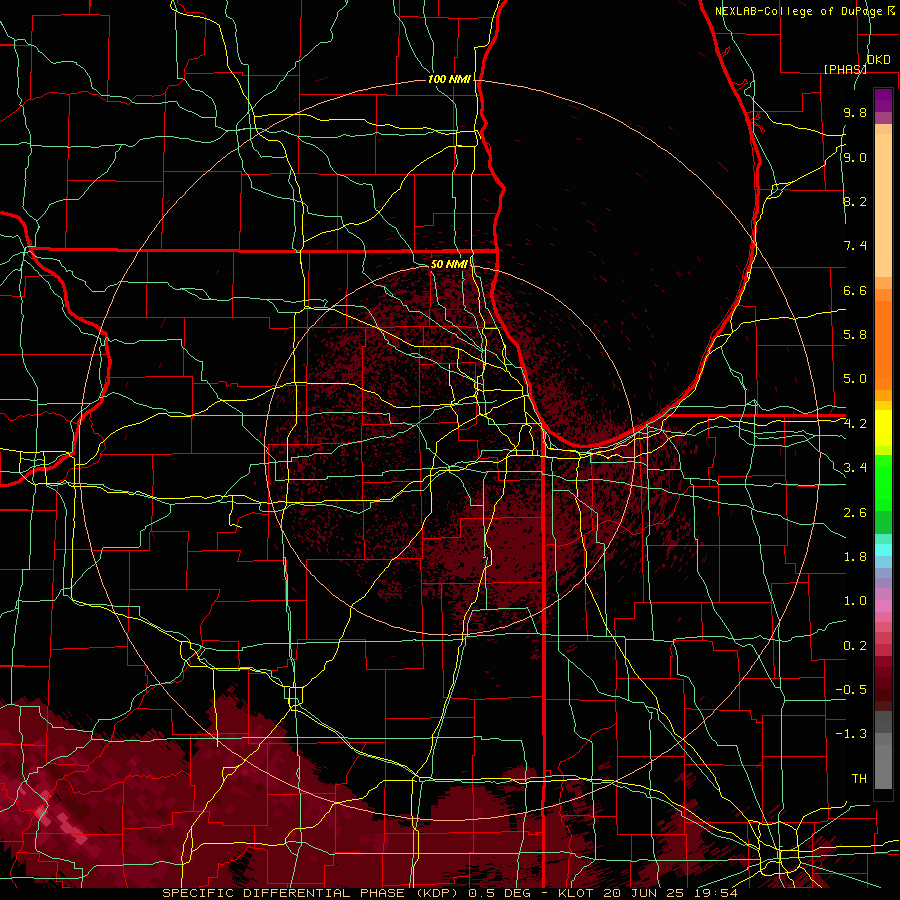Viewport: 900px width, 900px height.
Task: Click the -0.5 value on the color scale
Action: click(x=851, y=690)
